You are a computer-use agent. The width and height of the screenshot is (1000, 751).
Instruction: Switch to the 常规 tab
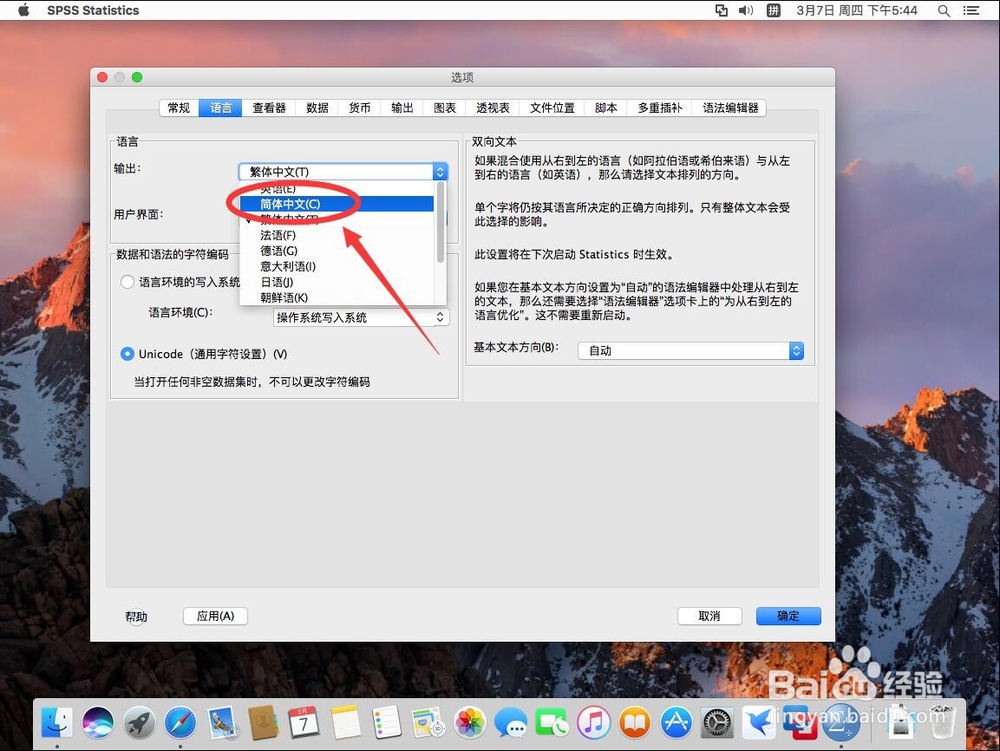[x=179, y=108]
